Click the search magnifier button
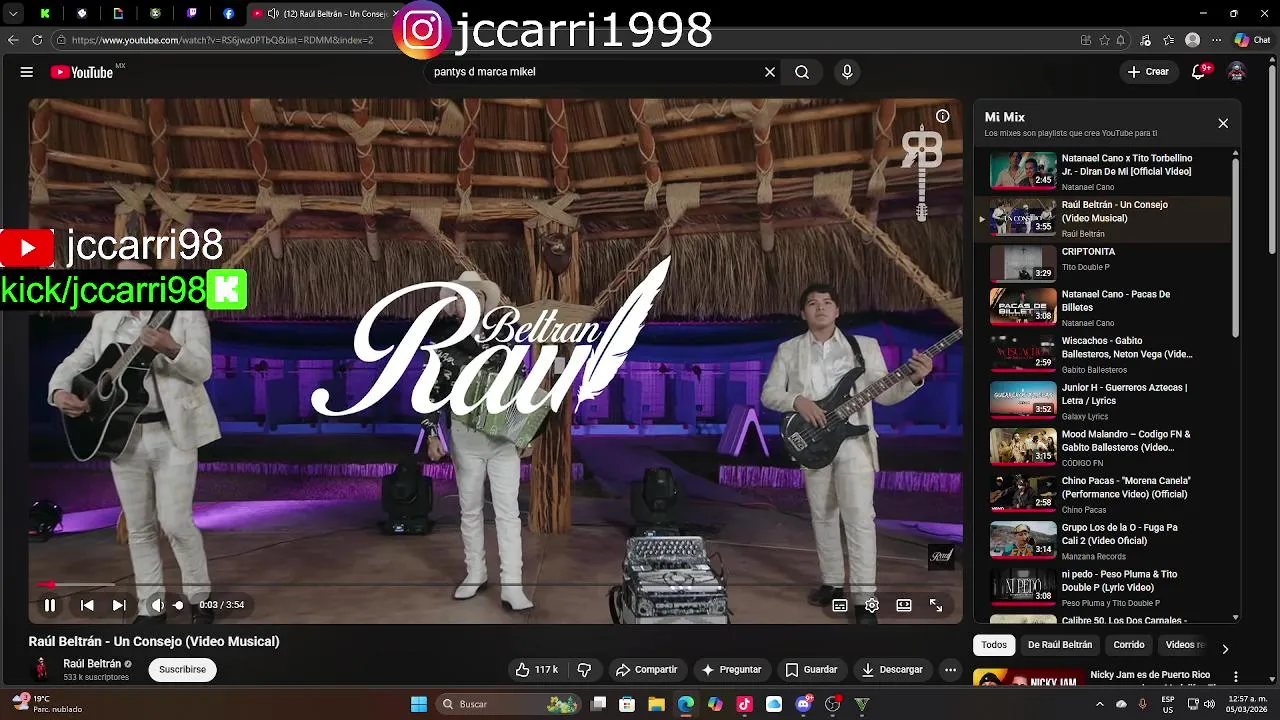This screenshot has width=1280, height=720. click(x=802, y=72)
